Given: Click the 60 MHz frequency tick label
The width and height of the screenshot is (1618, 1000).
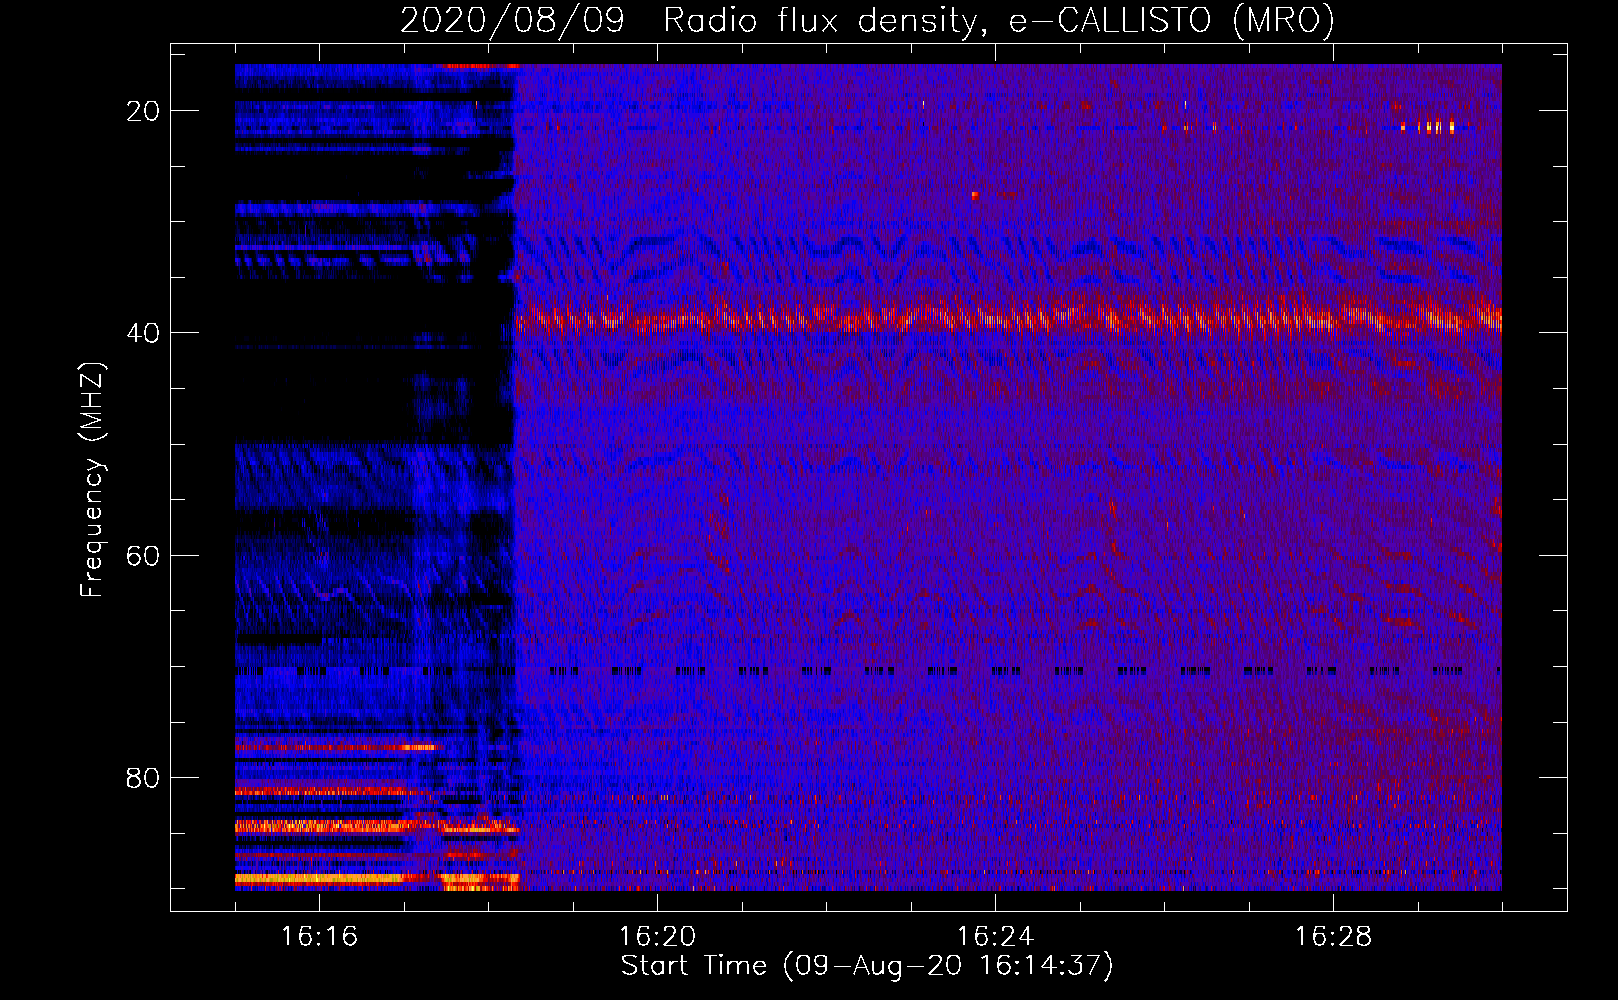Looking at the screenshot, I should [x=143, y=556].
